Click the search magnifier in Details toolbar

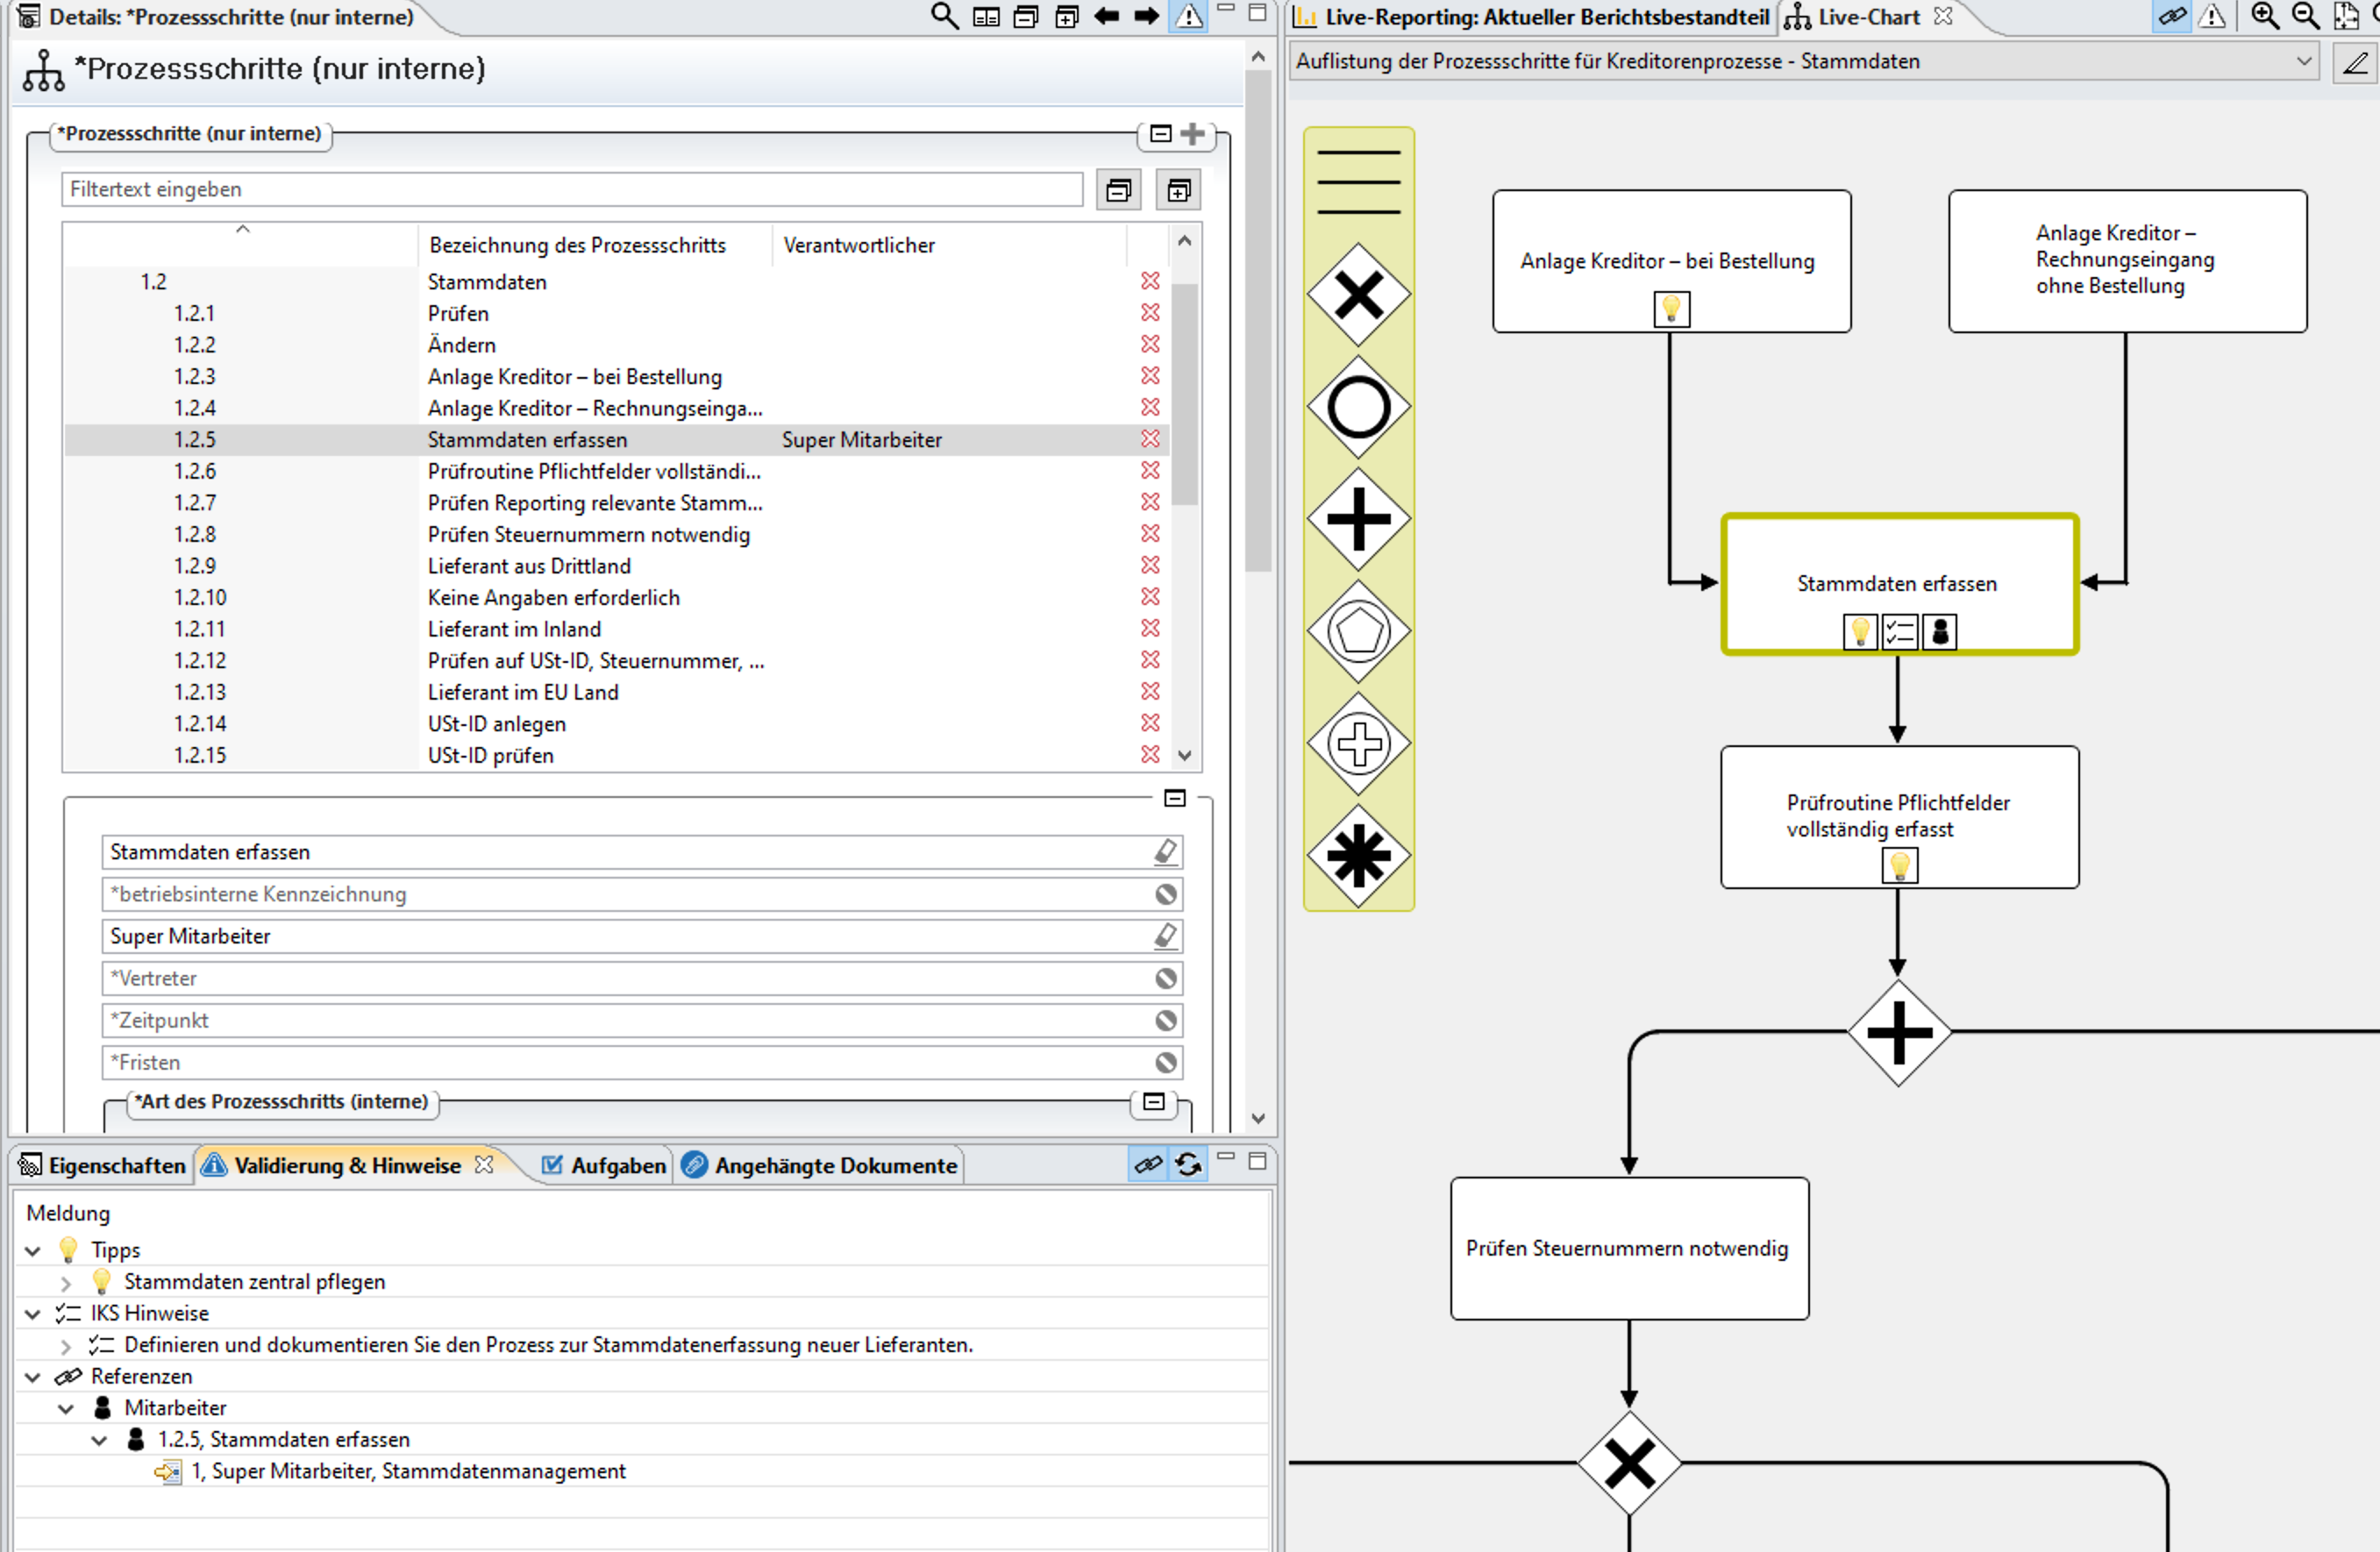pyautogui.click(x=944, y=16)
